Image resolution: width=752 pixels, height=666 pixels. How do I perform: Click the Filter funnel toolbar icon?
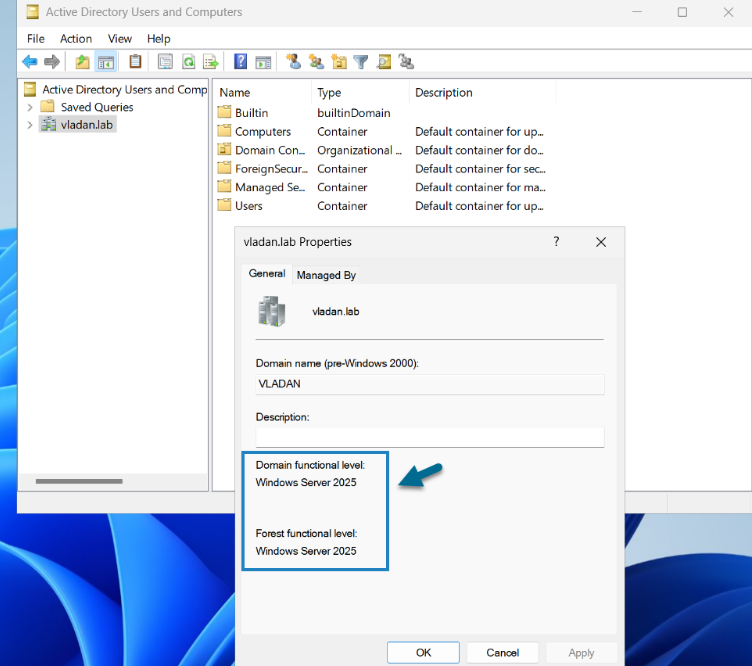(361, 61)
